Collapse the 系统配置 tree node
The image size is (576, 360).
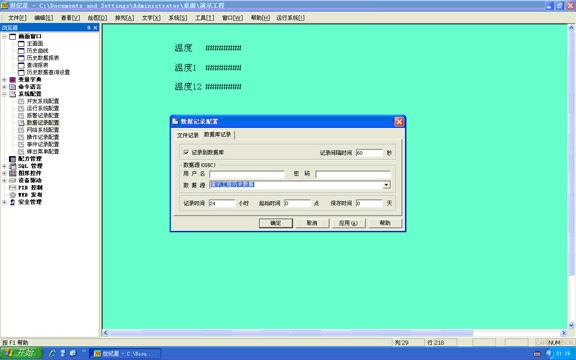click(4, 94)
